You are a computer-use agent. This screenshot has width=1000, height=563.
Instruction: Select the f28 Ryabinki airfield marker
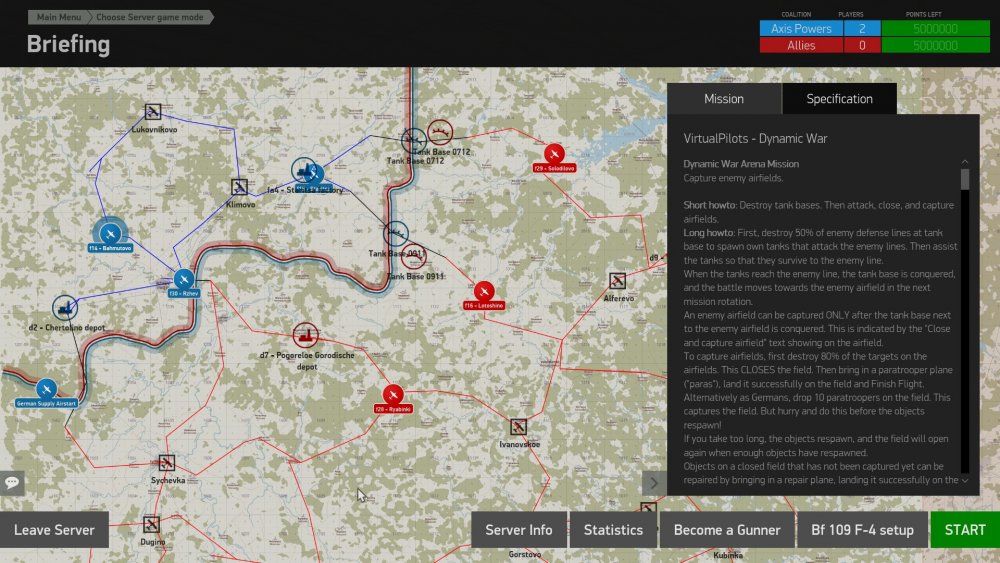point(393,395)
